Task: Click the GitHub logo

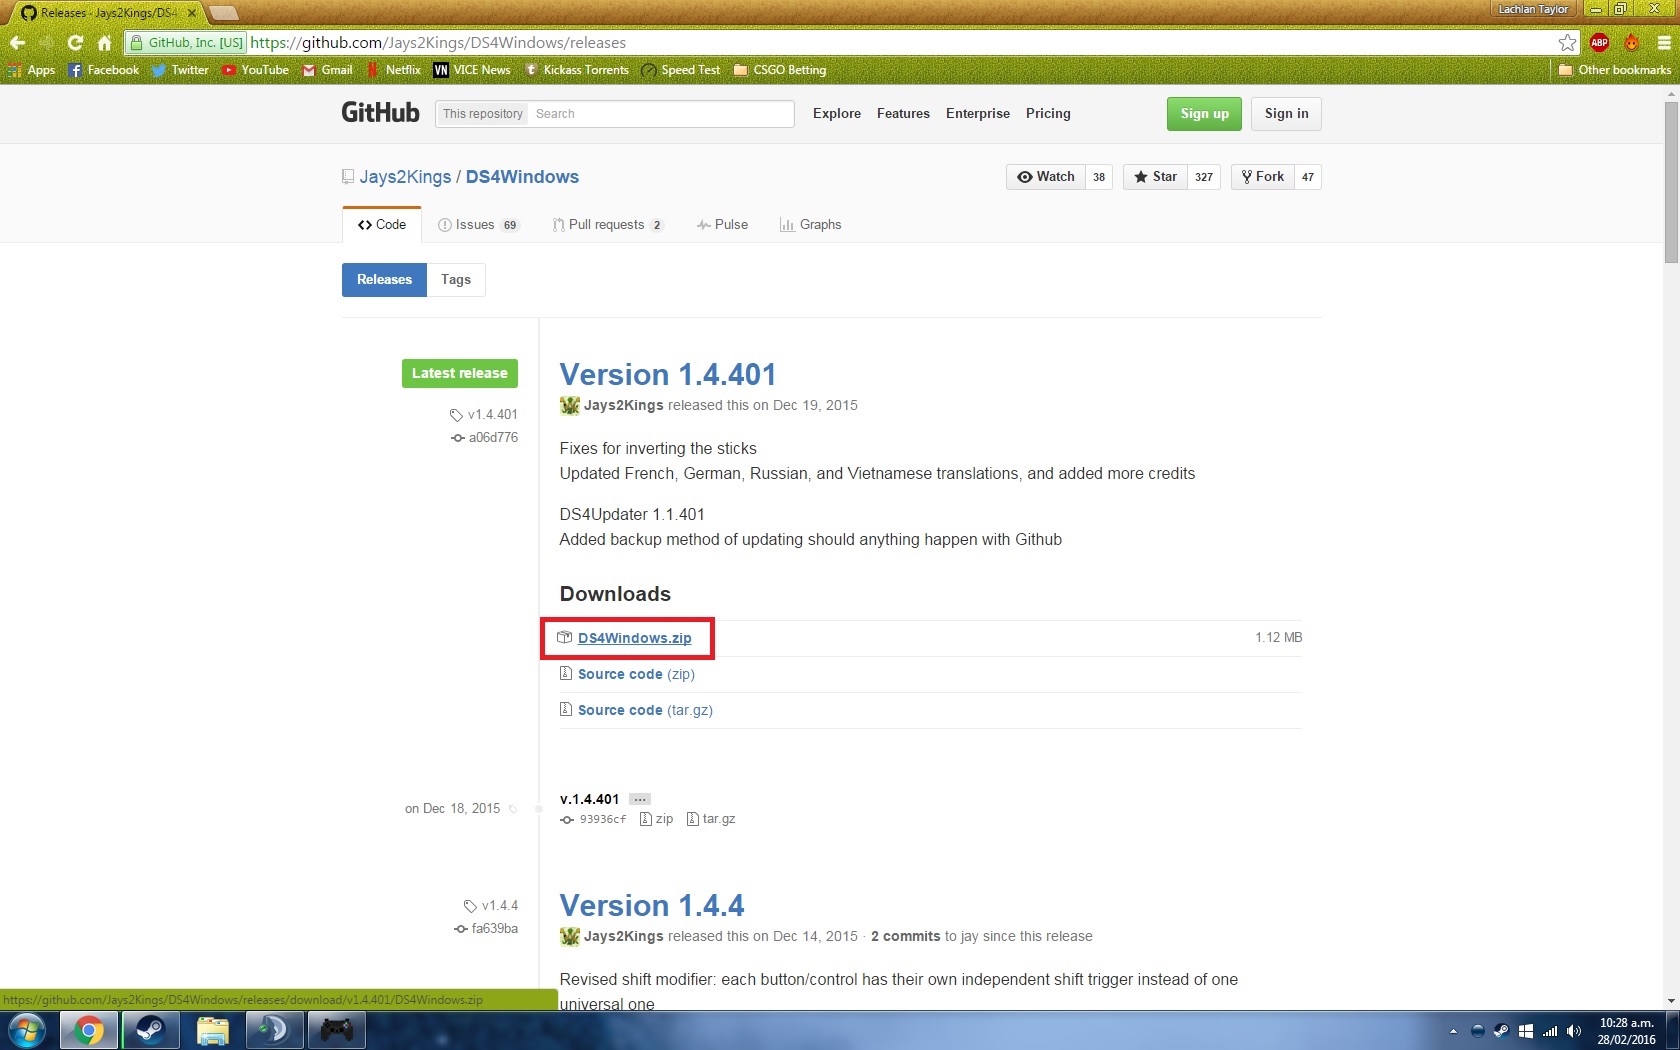Action: pyautogui.click(x=380, y=112)
